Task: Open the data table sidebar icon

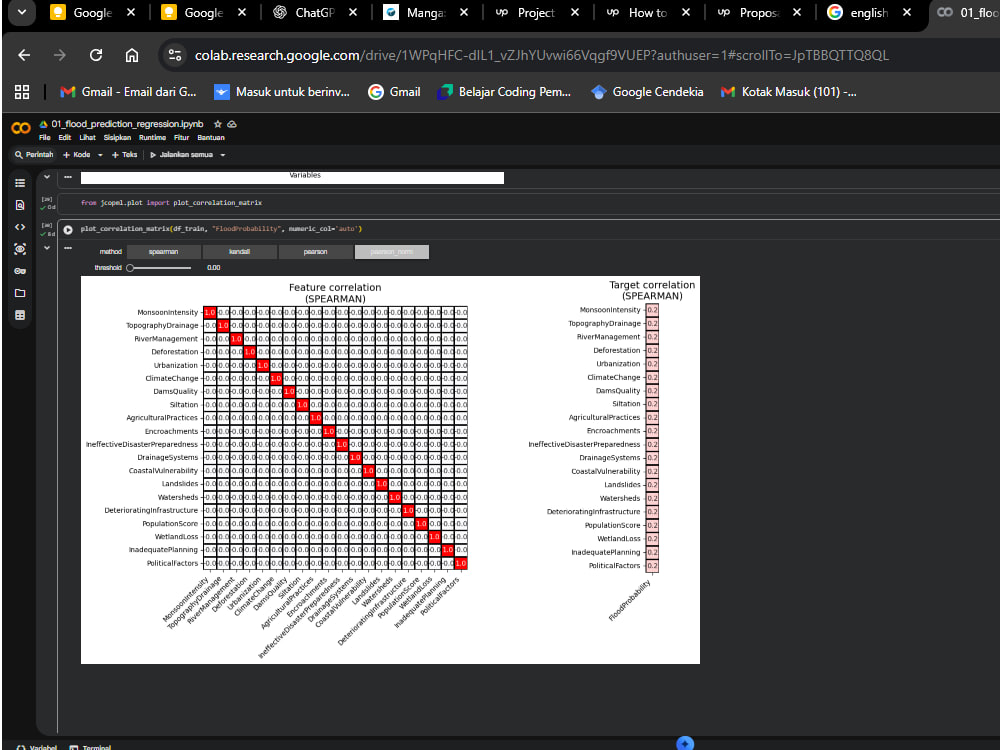Action: tap(20, 315)
